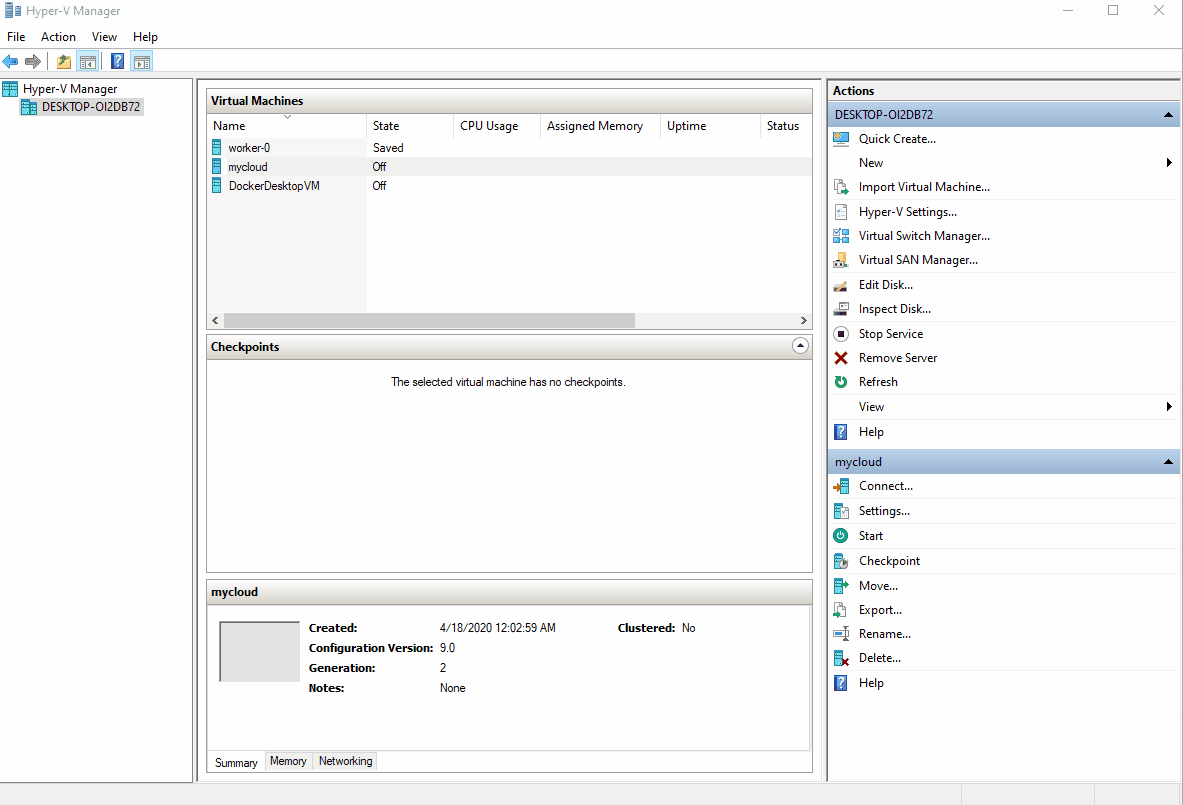Screen dimensions: 1183x805
Task: Click the created date 4/18/2020 12:02:59 AM
Action: (497, 628)
